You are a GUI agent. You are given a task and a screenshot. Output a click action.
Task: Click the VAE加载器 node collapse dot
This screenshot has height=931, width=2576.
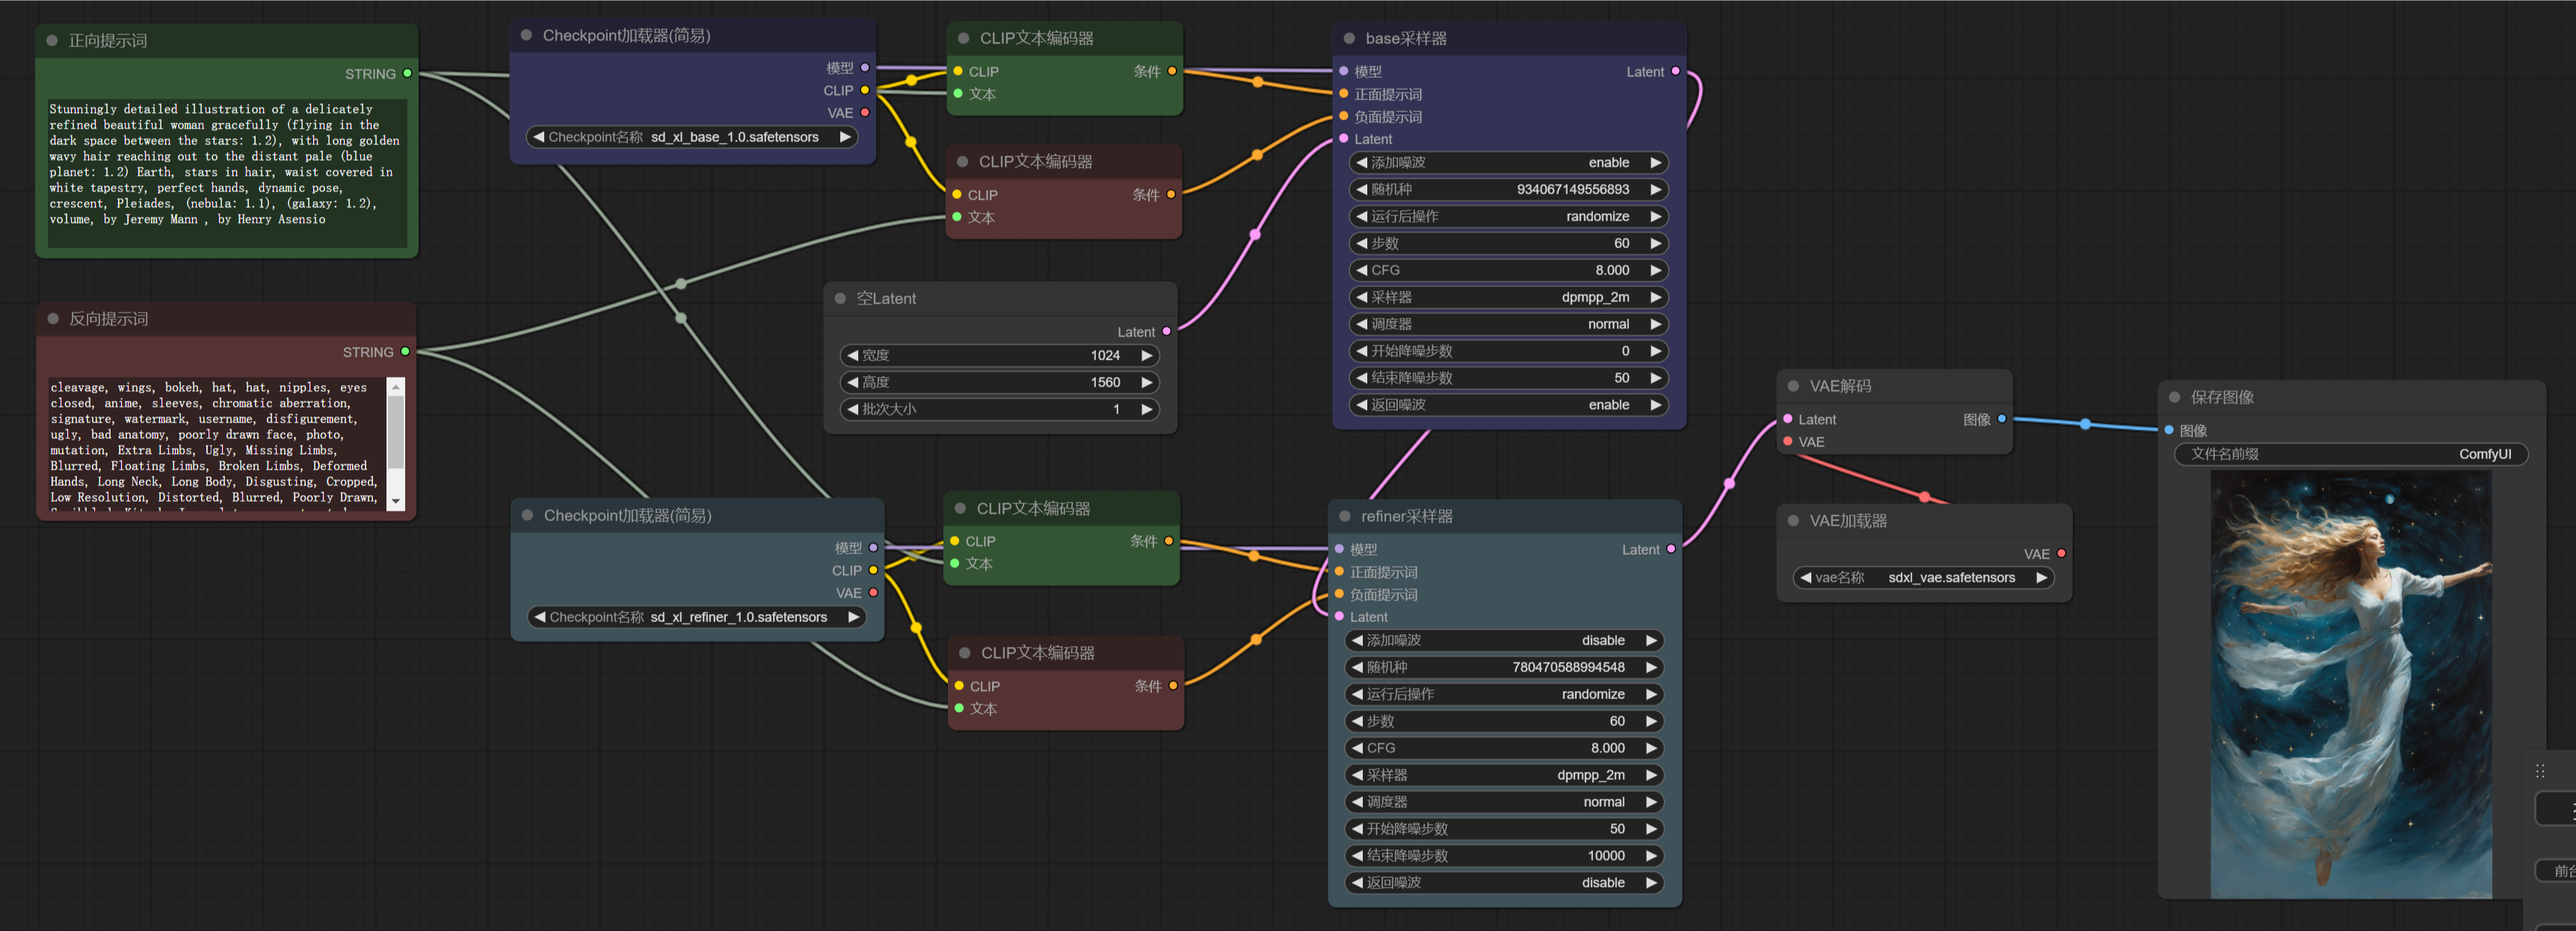click(x=1793, y=521)
